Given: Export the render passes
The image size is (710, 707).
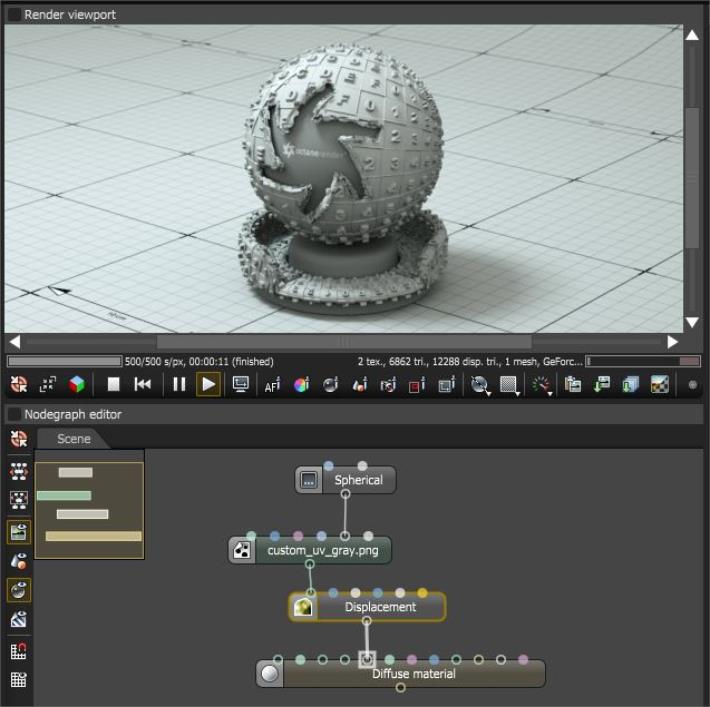Looking at the screenshot, I should click(x=630, y=385).
